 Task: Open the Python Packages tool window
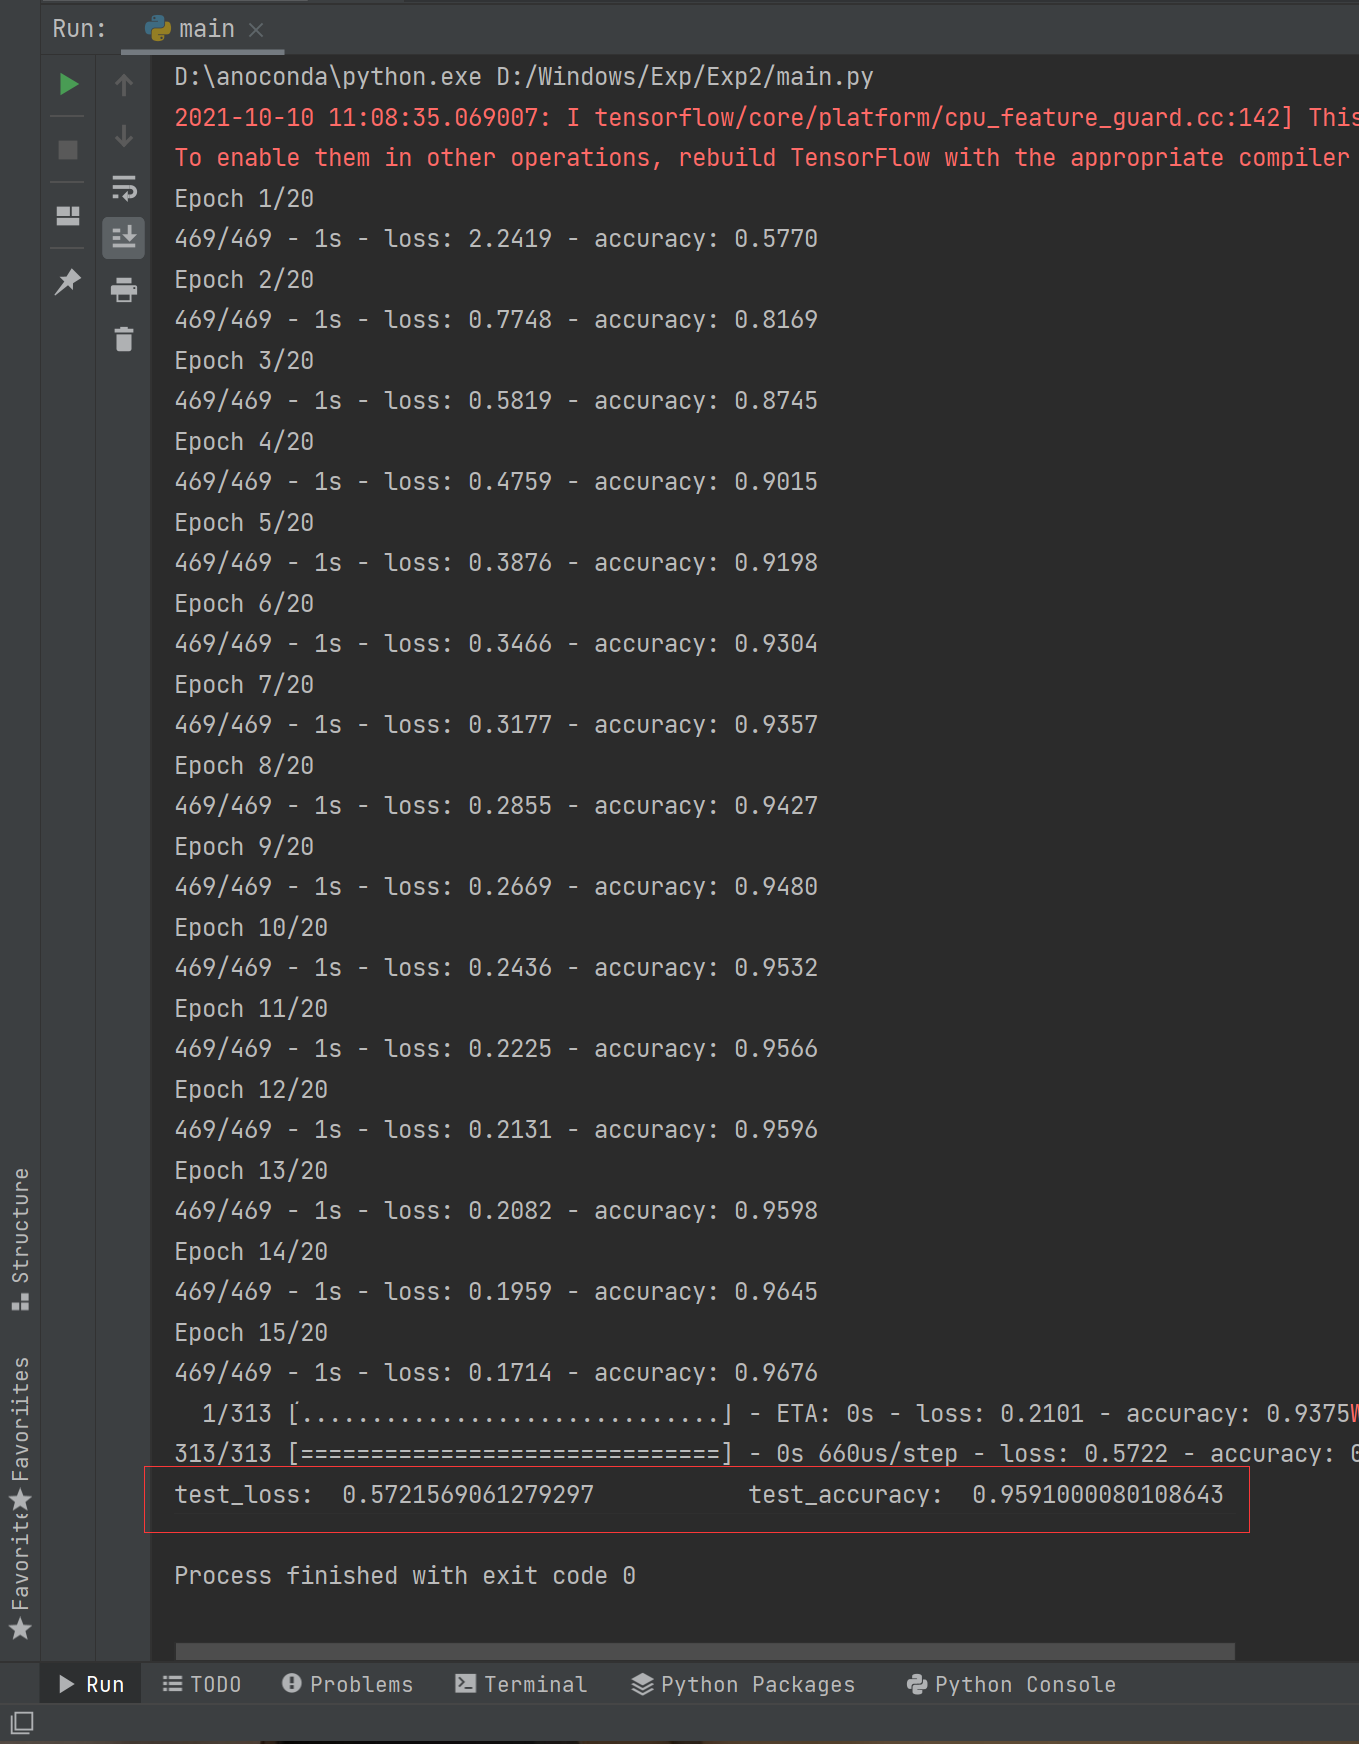click(x=743, y=1684)
